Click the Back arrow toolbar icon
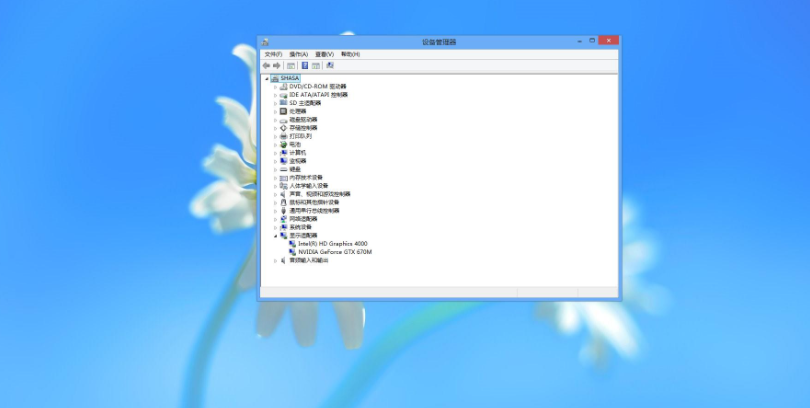Viewport: 810px width, 408px height. point(266,65)
